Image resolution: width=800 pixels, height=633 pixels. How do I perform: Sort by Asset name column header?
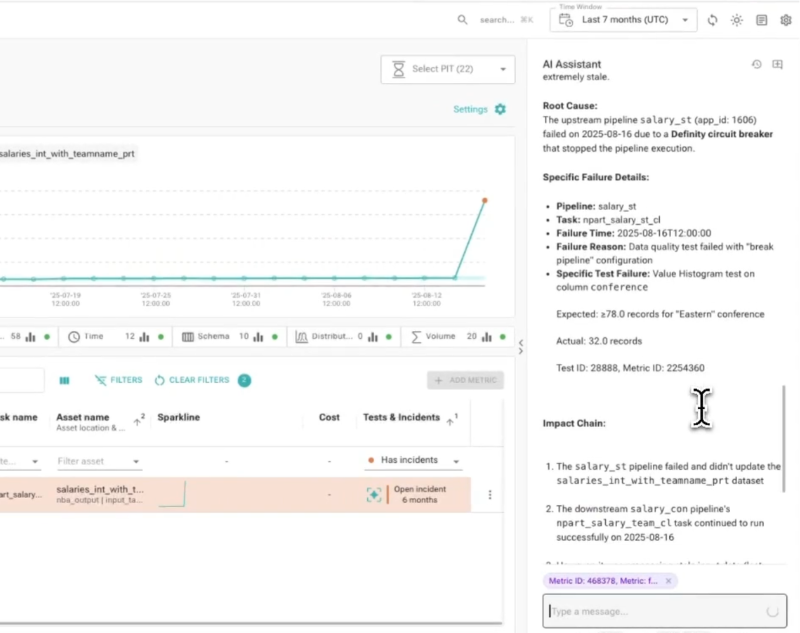coord(83,417)
